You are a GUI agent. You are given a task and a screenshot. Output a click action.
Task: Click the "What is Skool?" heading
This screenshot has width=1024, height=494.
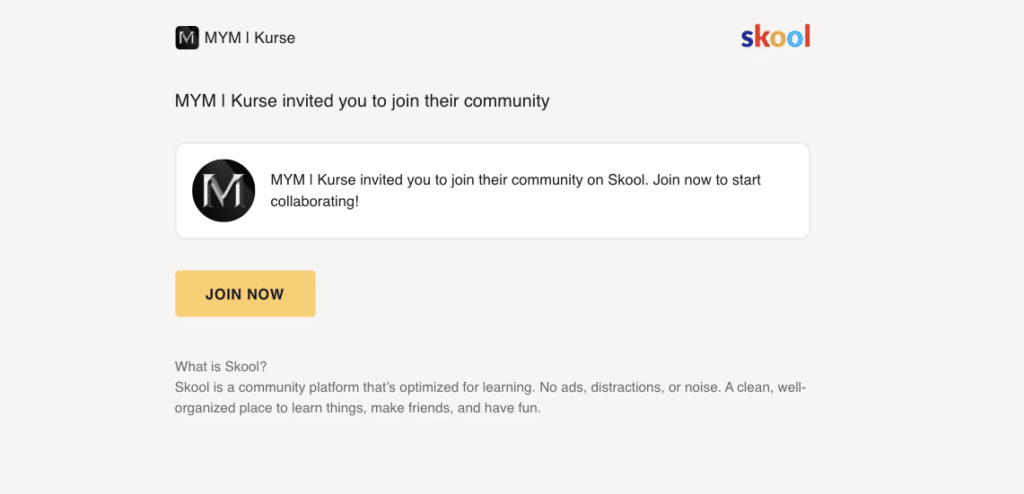point(221,367)
